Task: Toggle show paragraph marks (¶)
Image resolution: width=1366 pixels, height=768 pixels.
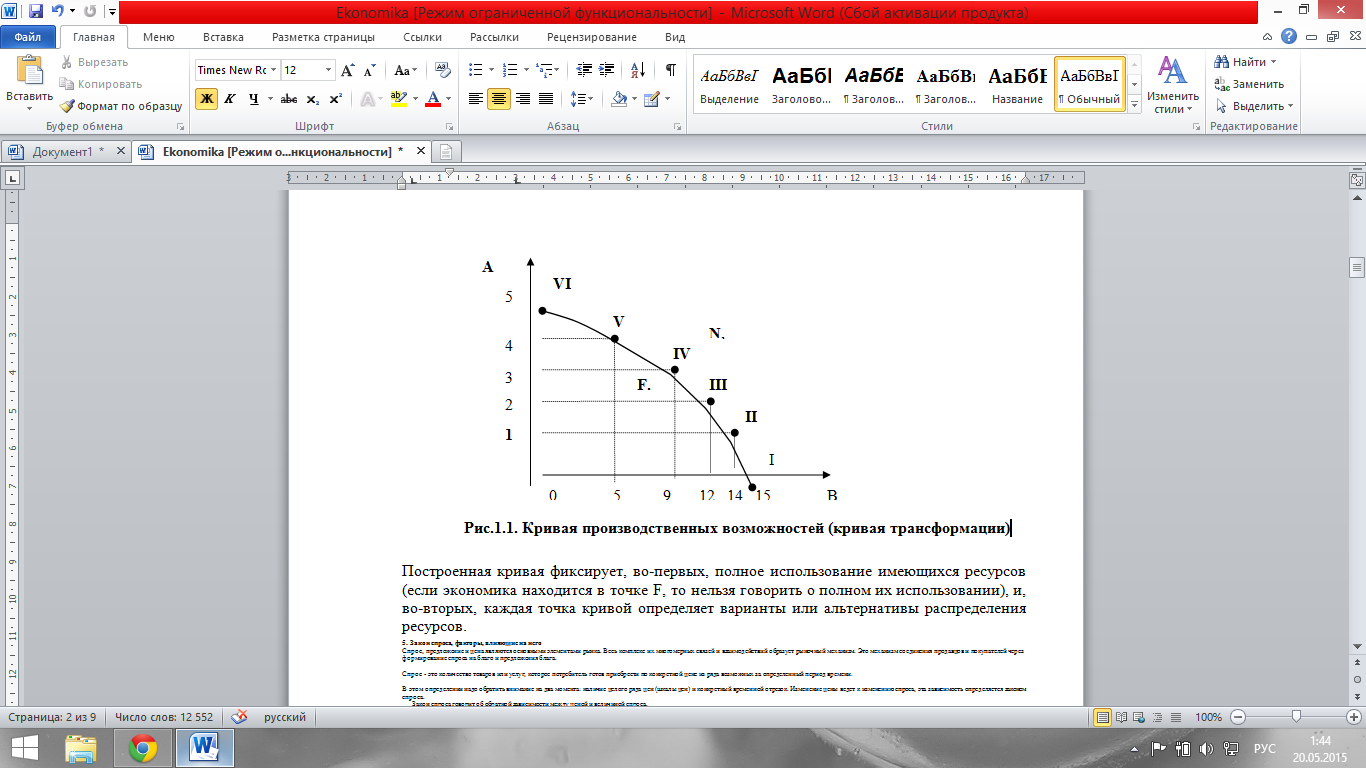Action: click(x=671, y=71)
